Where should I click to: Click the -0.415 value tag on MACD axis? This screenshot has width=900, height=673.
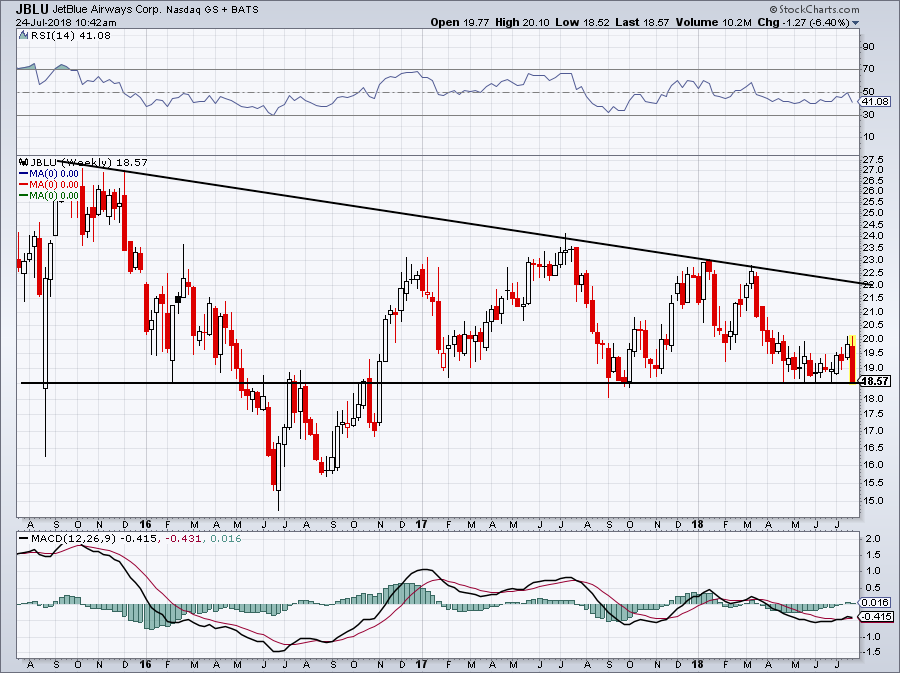click(x=876, y=617)
